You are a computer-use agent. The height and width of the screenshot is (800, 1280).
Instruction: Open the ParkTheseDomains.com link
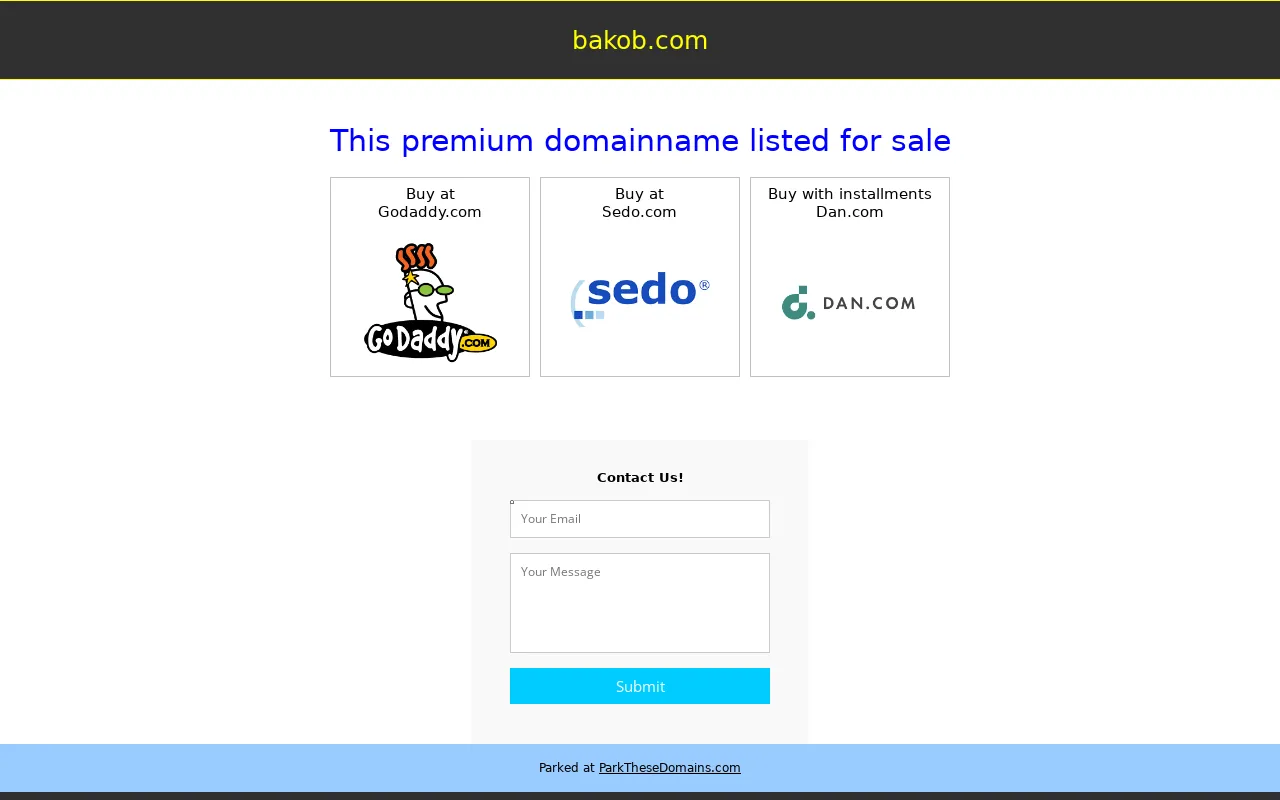[x=670, y=768]
